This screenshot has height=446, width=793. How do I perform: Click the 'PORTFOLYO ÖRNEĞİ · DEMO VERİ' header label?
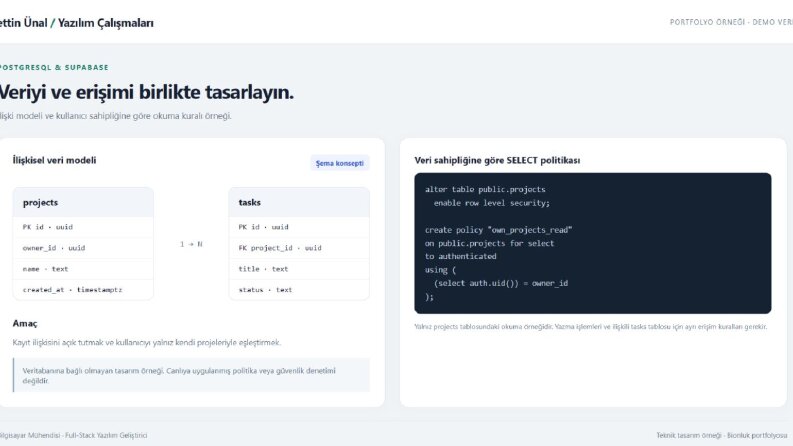coord(731,22)
